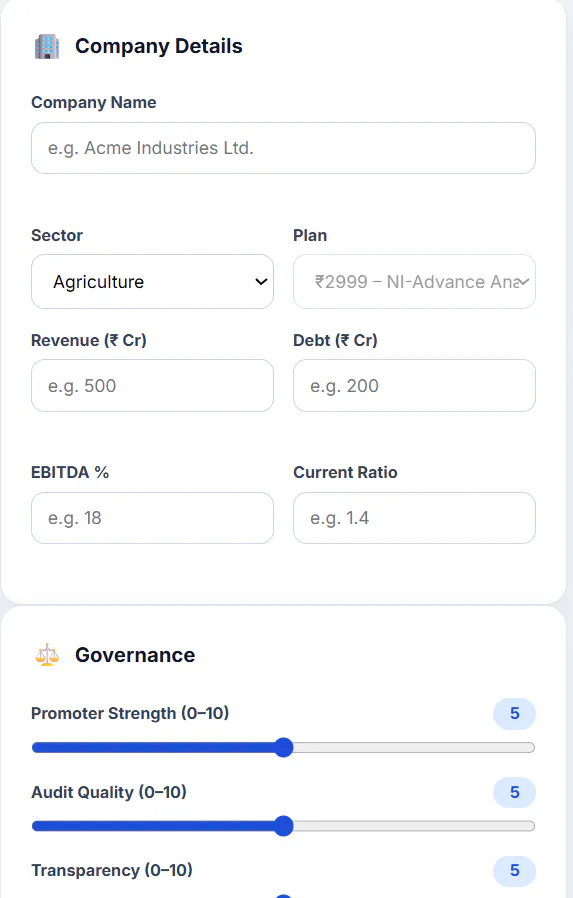Click the Promoter Strength value badge showing 5
Image resolution: width=573 pixels, height=898 pixels.
pyautogui.click(x=515, y=714)
